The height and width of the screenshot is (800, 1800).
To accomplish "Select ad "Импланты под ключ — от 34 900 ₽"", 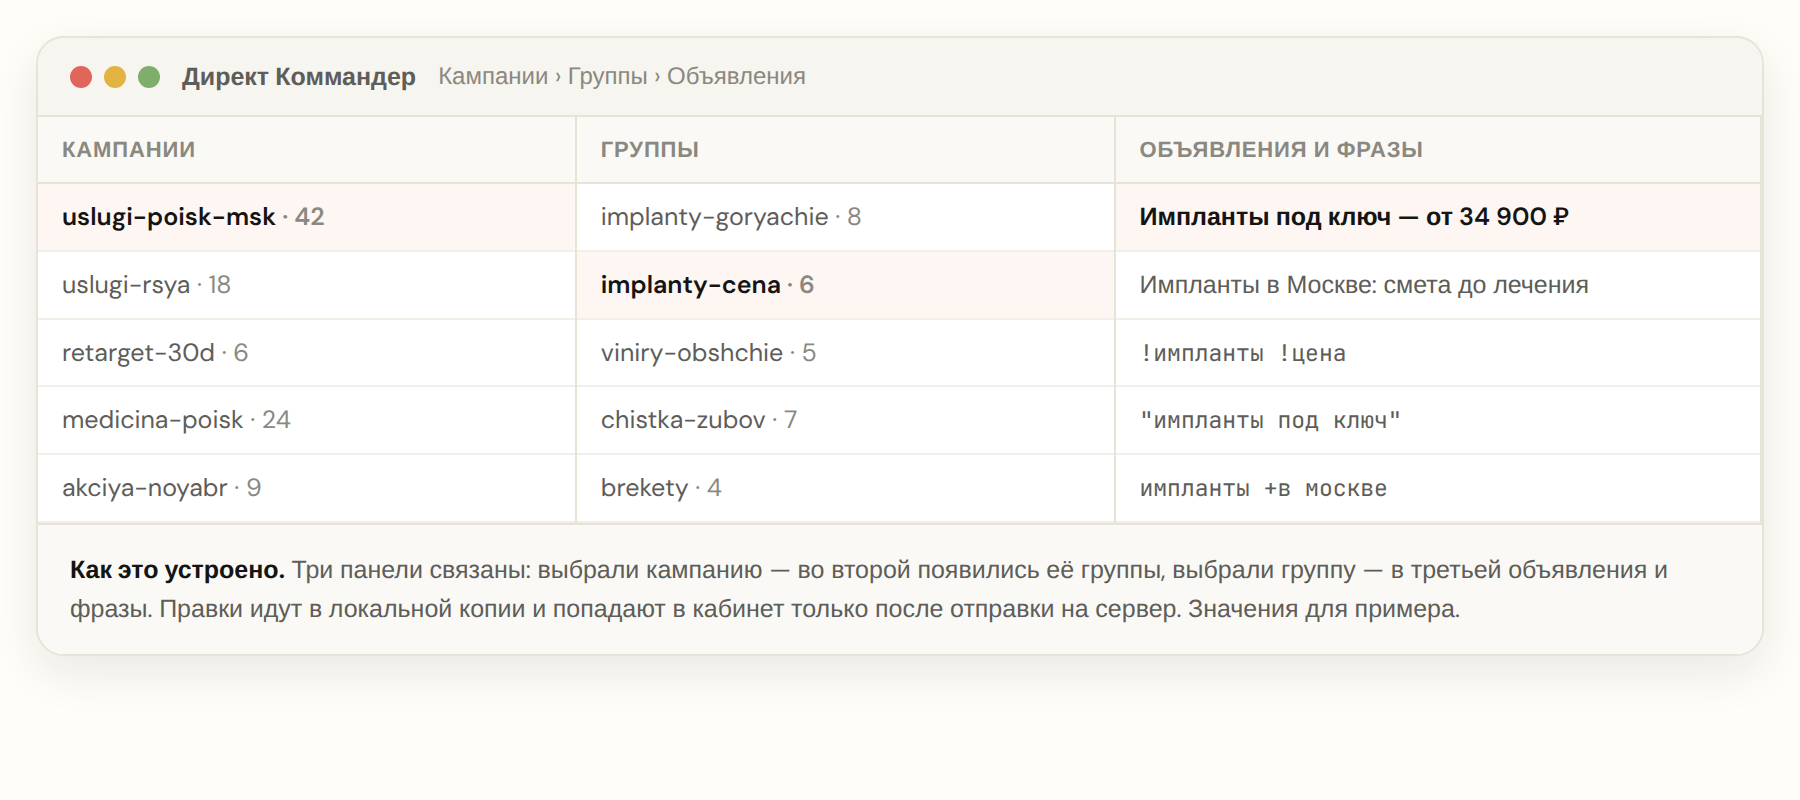I will tap(1438, 217).
